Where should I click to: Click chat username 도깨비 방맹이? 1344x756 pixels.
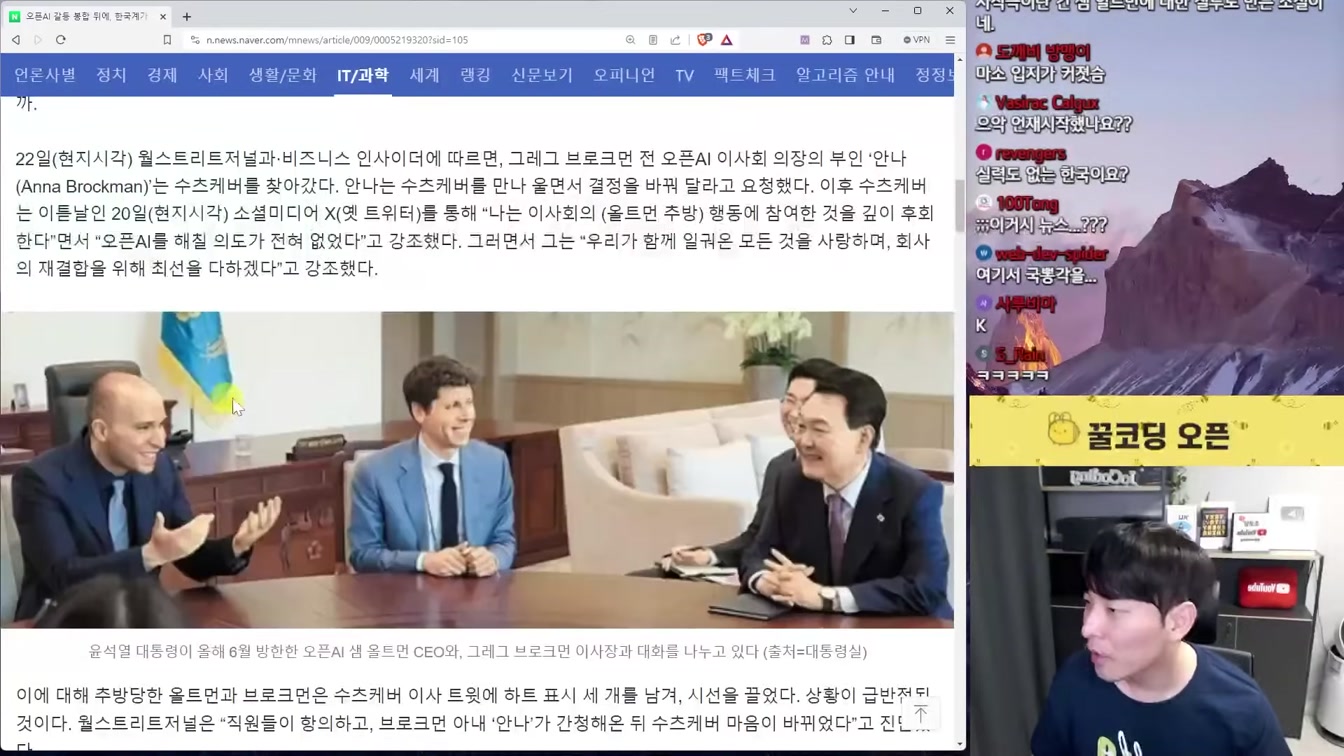coord(1043,52)
